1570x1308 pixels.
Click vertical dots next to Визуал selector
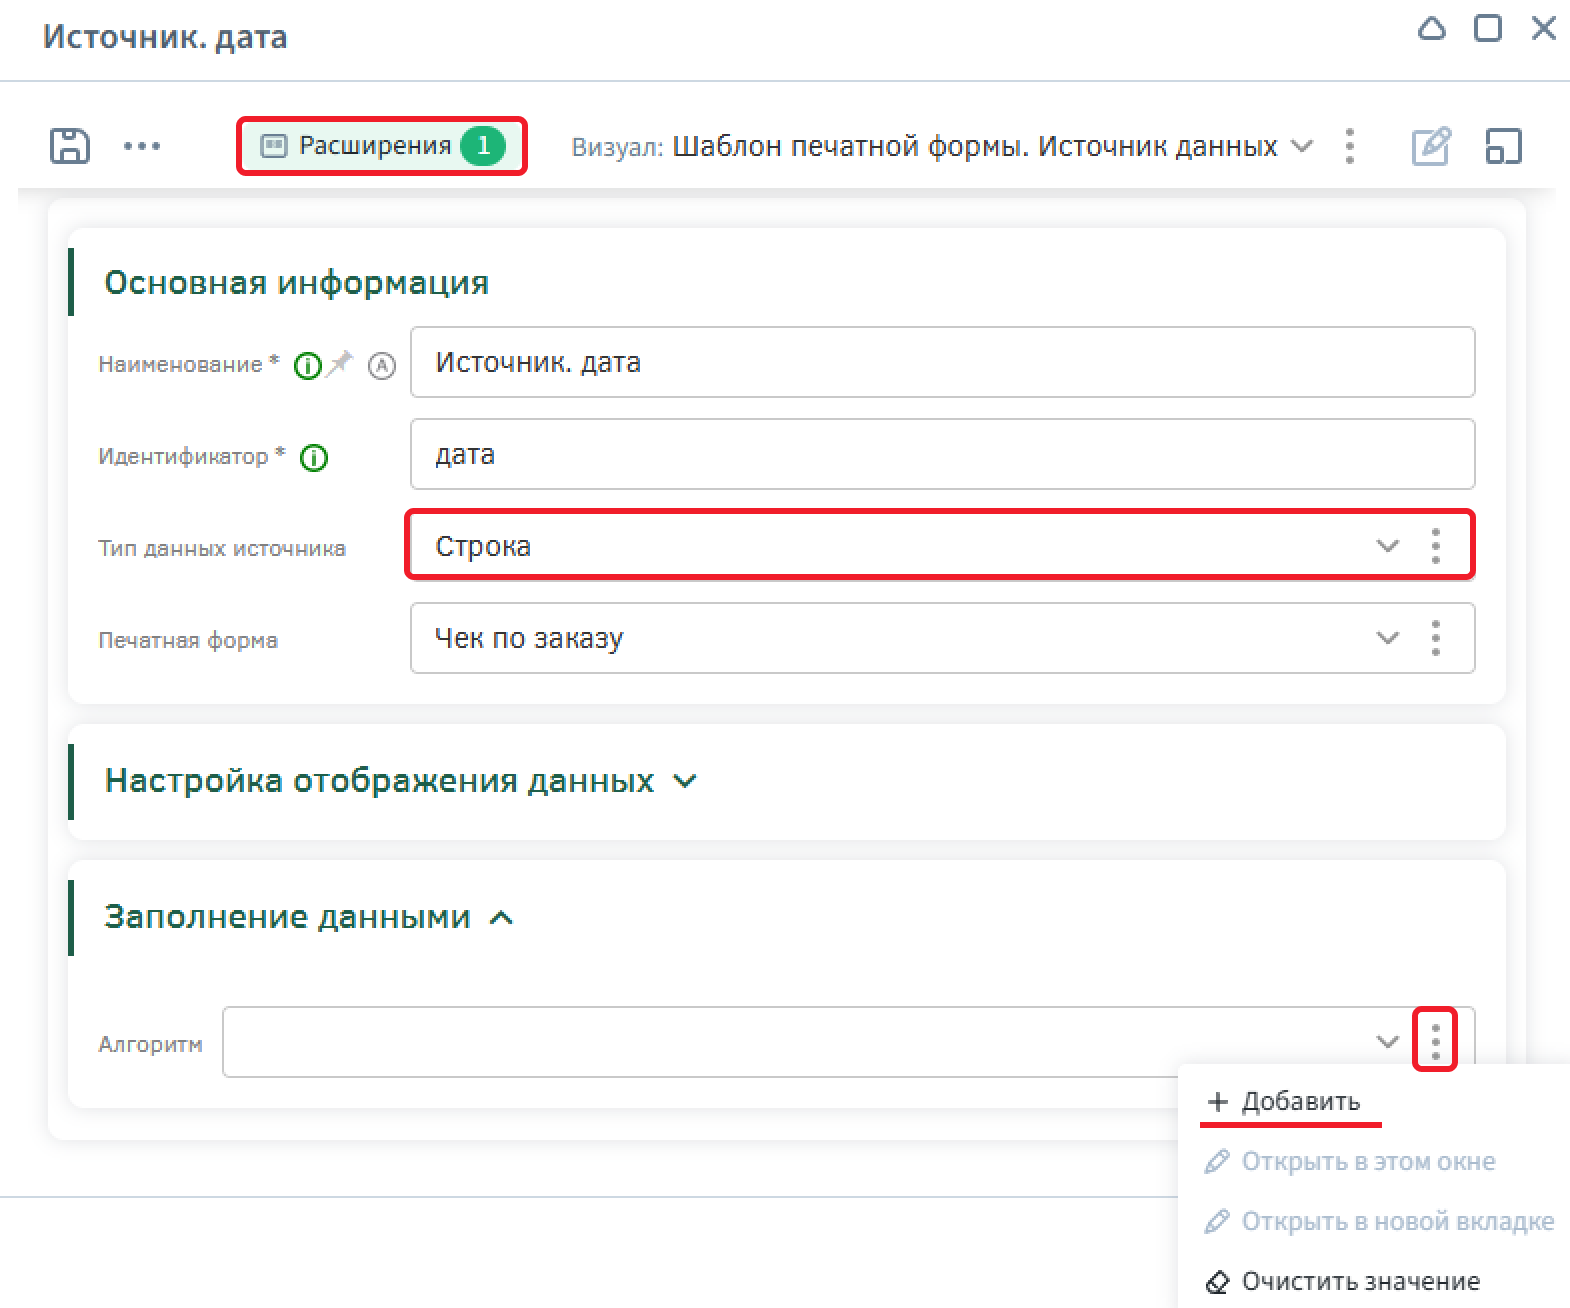1350,146
